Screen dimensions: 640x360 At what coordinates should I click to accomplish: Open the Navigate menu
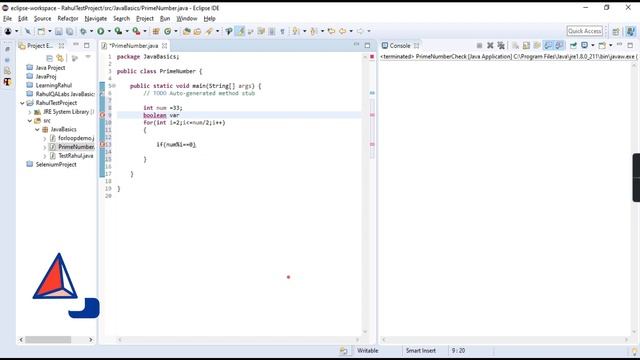pyautogui.click(x=96, y=19)
